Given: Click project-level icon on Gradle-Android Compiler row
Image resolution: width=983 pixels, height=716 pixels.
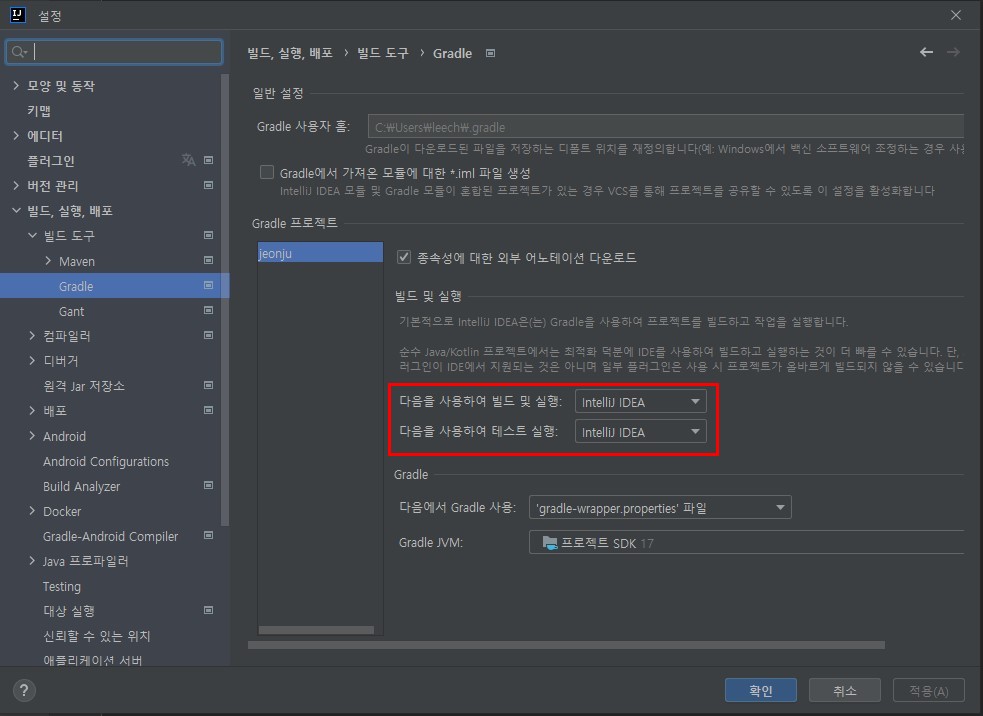Looking at the screenshot, I should pos(209,535).
